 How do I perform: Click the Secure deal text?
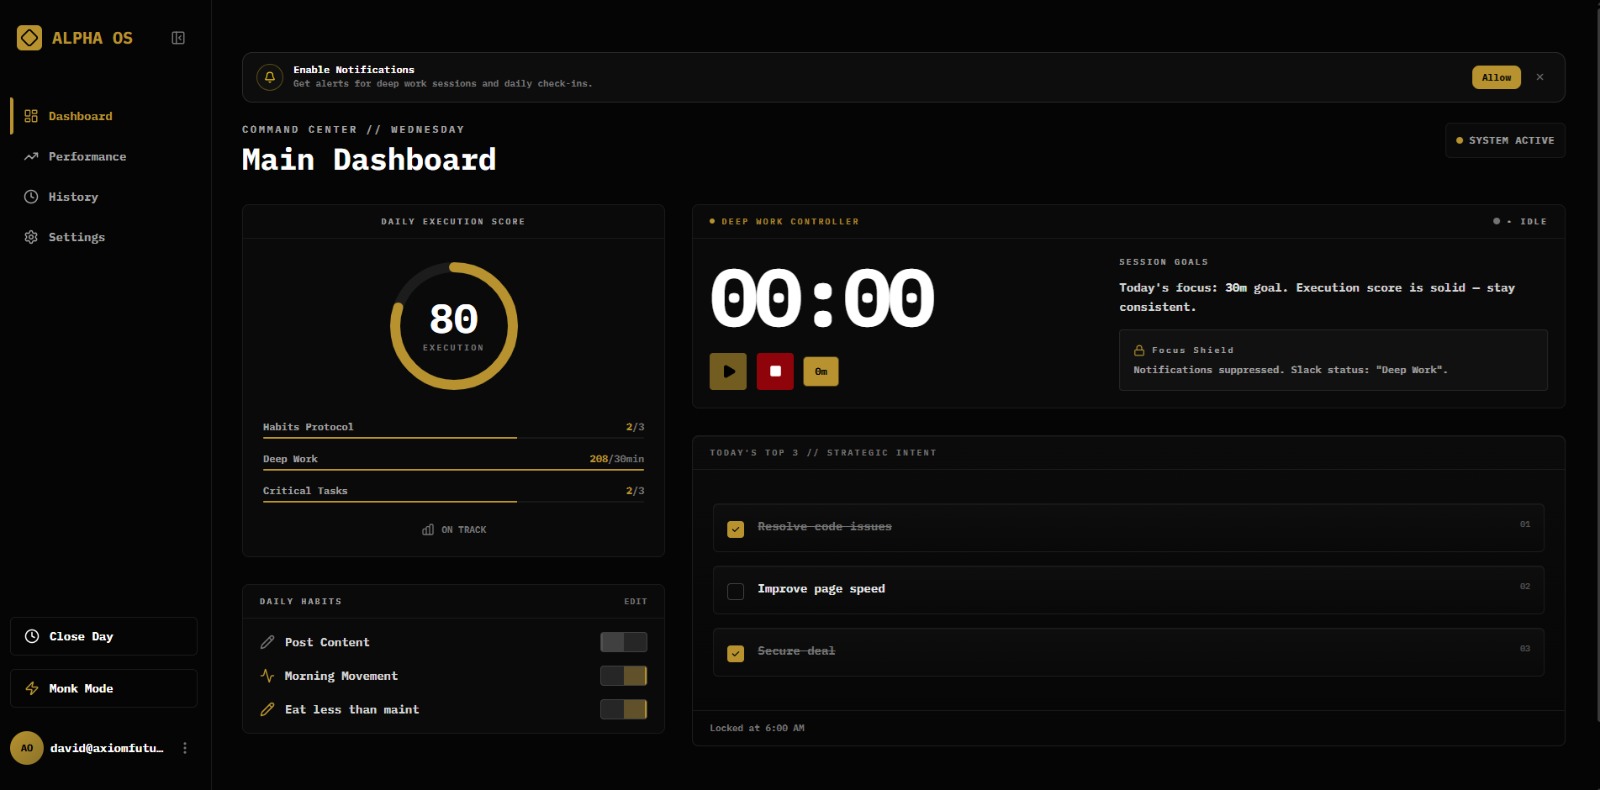click(796, 651)
